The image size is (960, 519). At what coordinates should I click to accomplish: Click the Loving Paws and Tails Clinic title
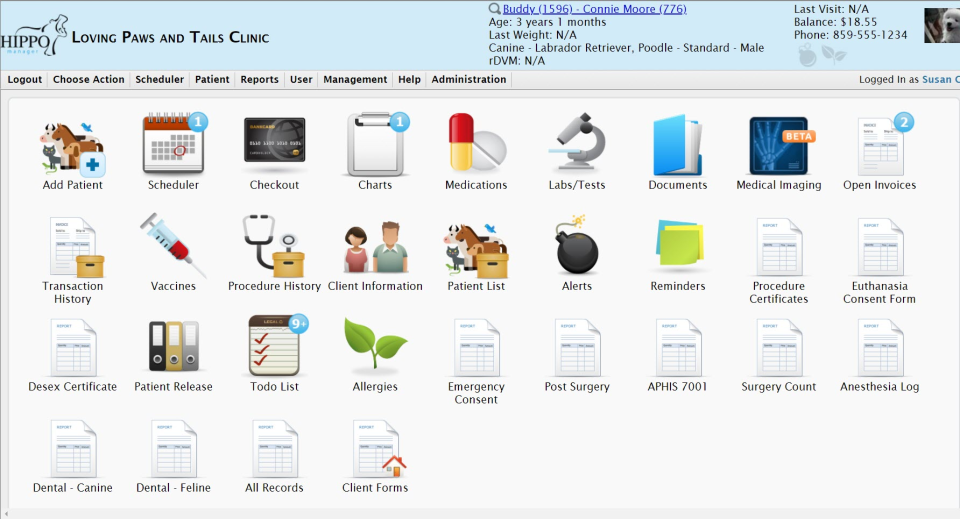pyautogui.click(x=170, y=37)
